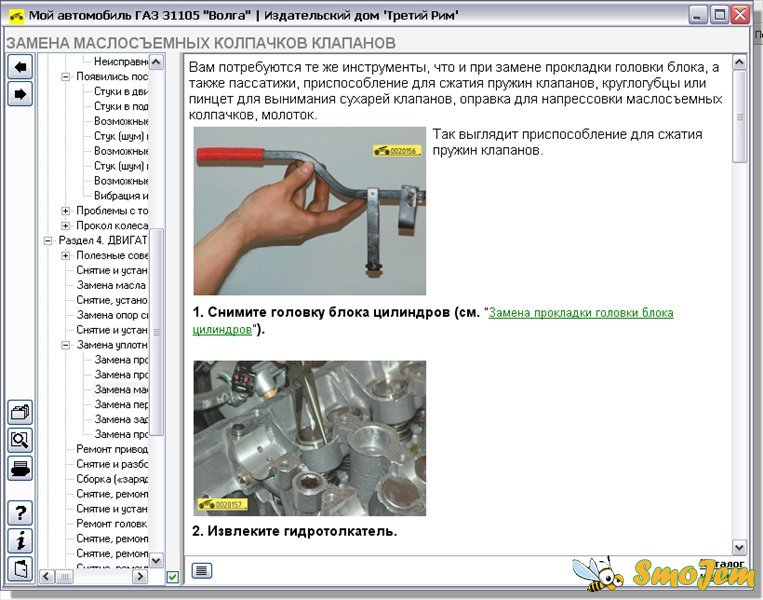This screenshot has width=763, height=600.
Task: Go forward with the right arrow button
Action: pyautogui.click(x=20, y=94)
